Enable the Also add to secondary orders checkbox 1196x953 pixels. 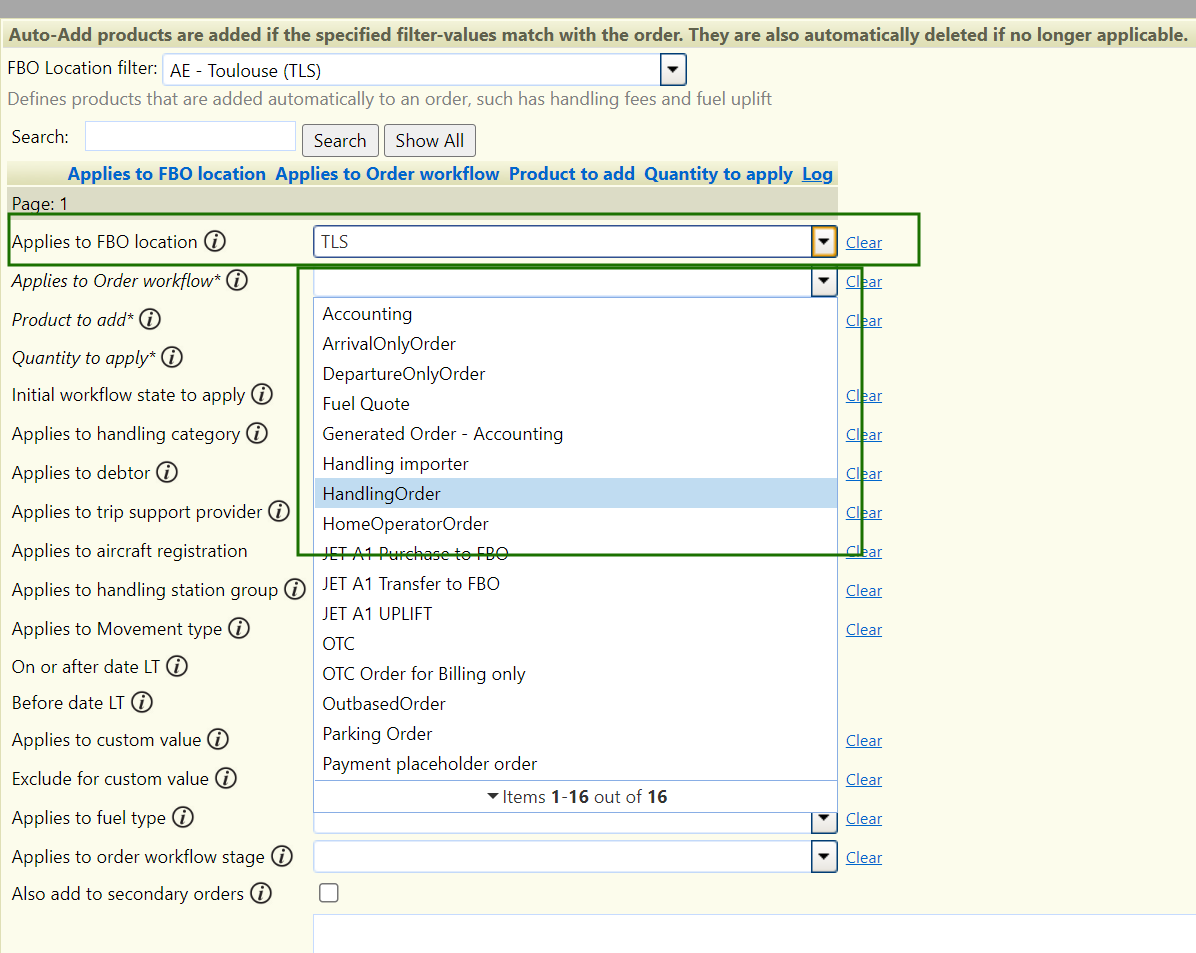pyautogui.click(x=328, y=893)
